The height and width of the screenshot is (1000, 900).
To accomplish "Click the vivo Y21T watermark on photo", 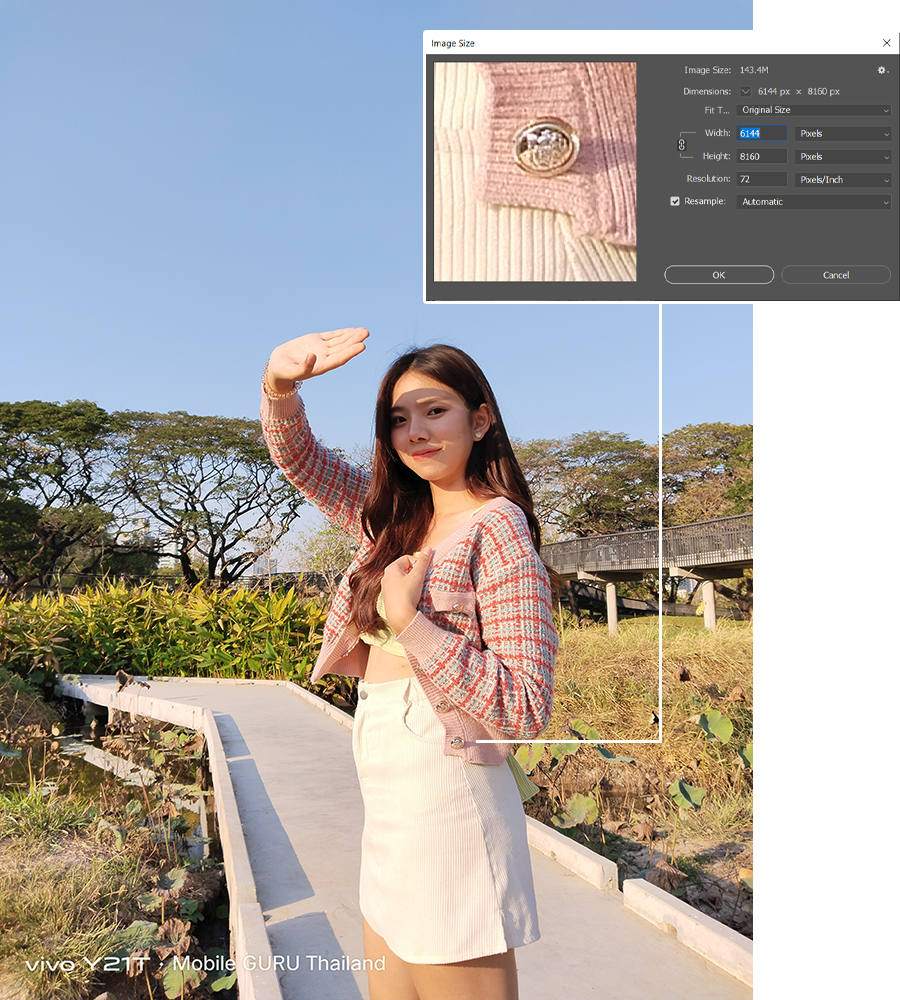I will pyautogui.click(x=88, y=964).
